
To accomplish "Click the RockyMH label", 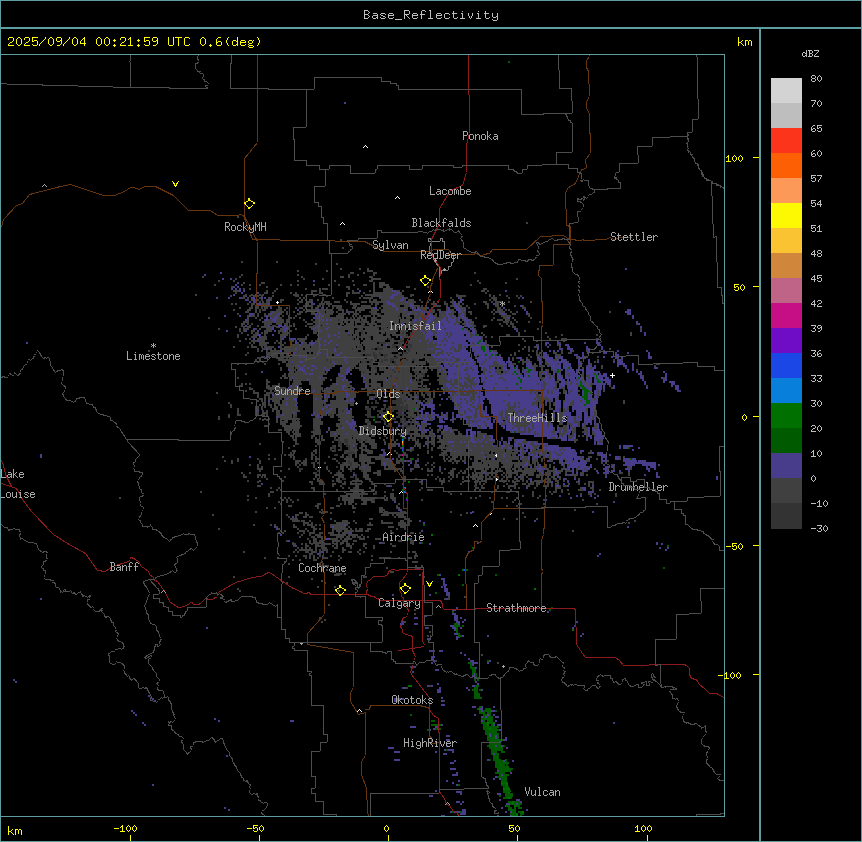I will tap(245, 227).
